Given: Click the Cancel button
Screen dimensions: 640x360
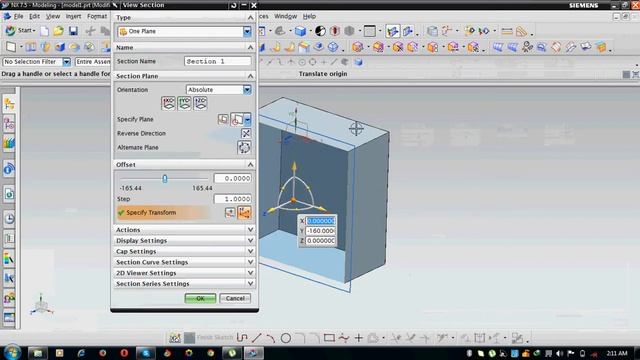Looking at the screenshot, I should pos(235,298).
